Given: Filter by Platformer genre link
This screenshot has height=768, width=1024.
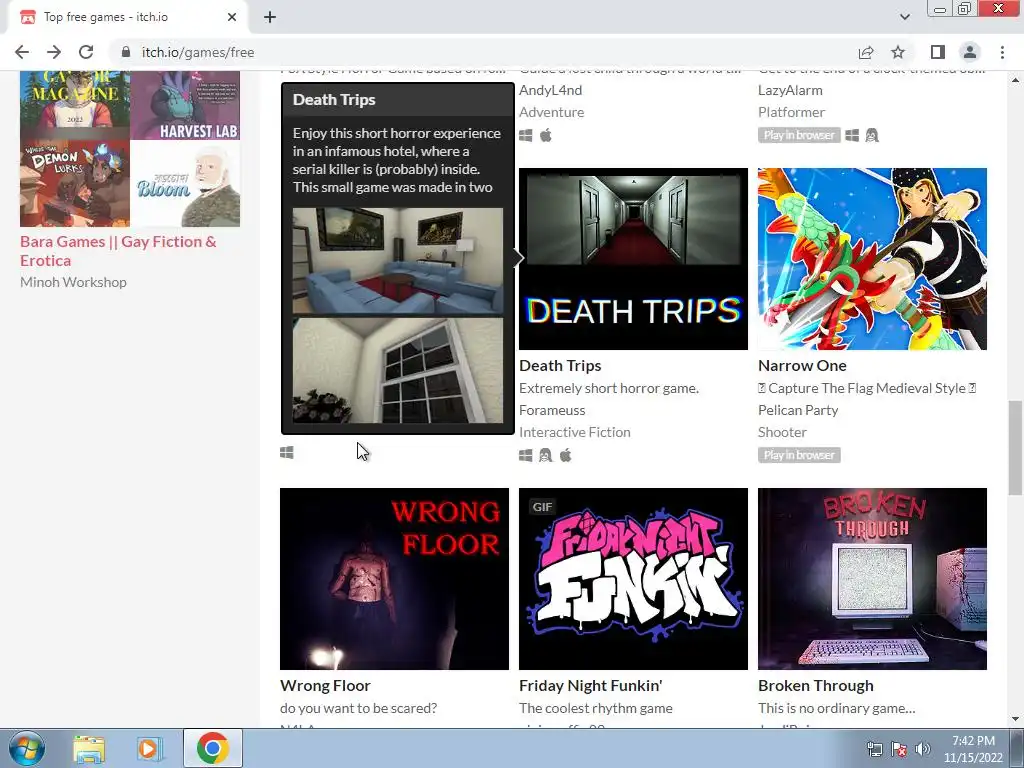Looking at the screenshot, I should pyautogui.click(x=792, y=112).
